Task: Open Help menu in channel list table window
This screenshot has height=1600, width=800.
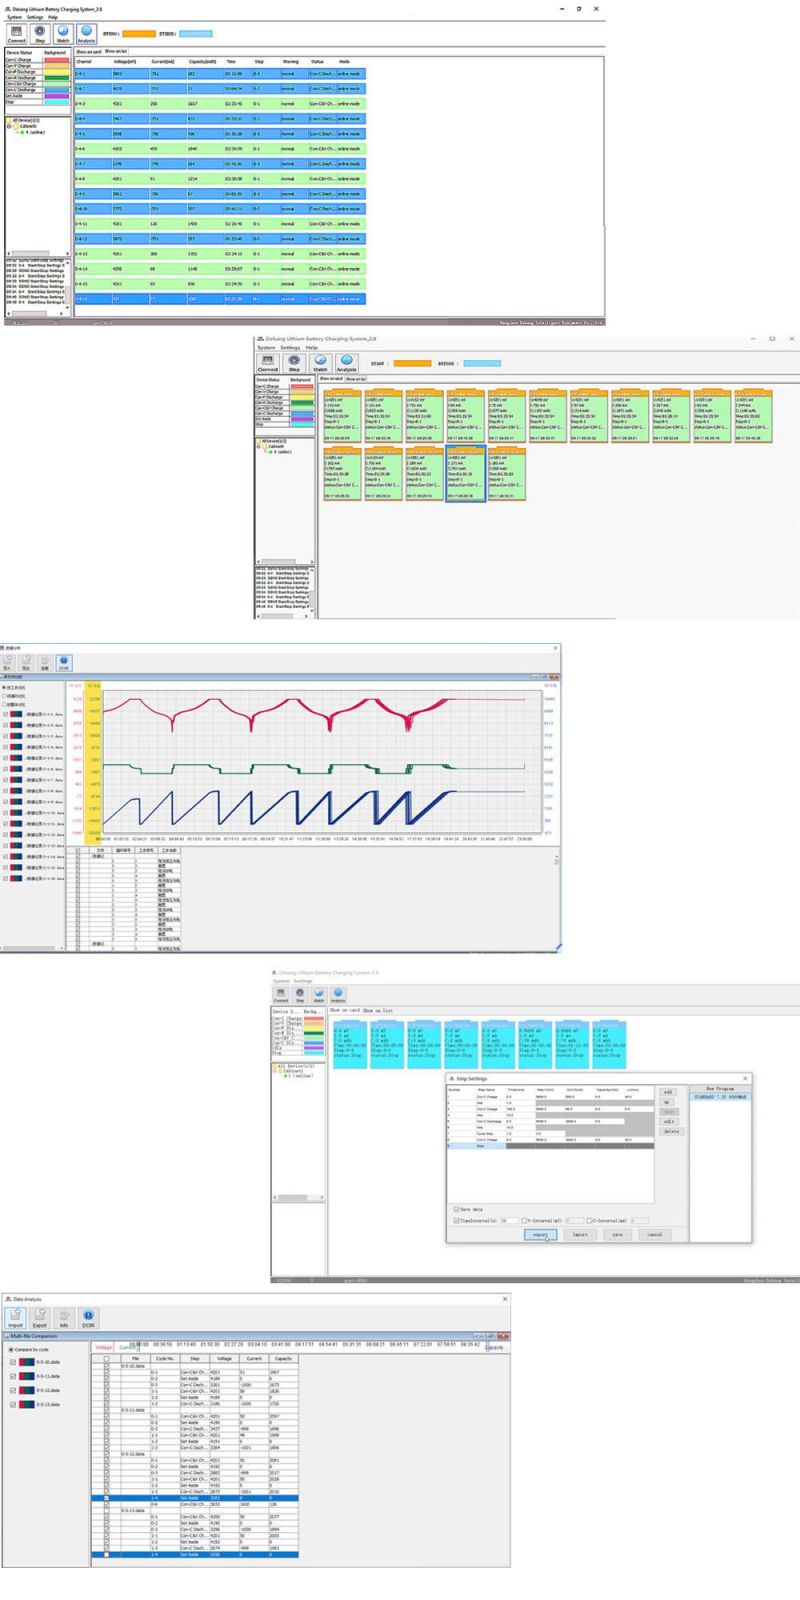Action: click(53, 17)
